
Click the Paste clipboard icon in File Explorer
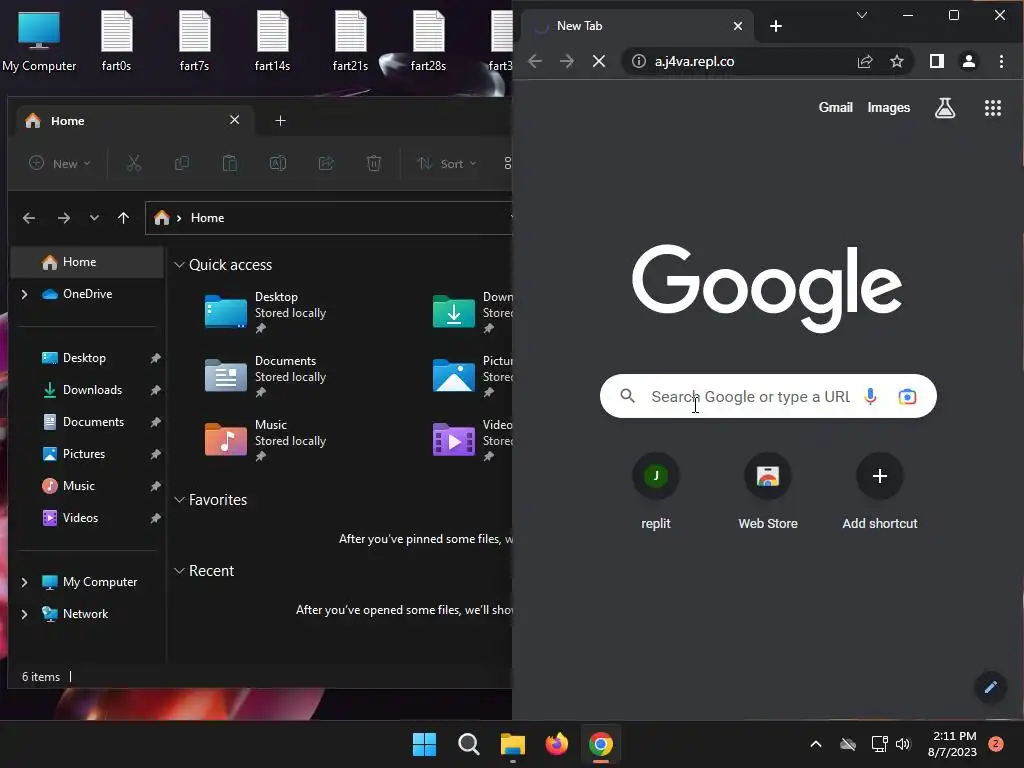(229, 163)
